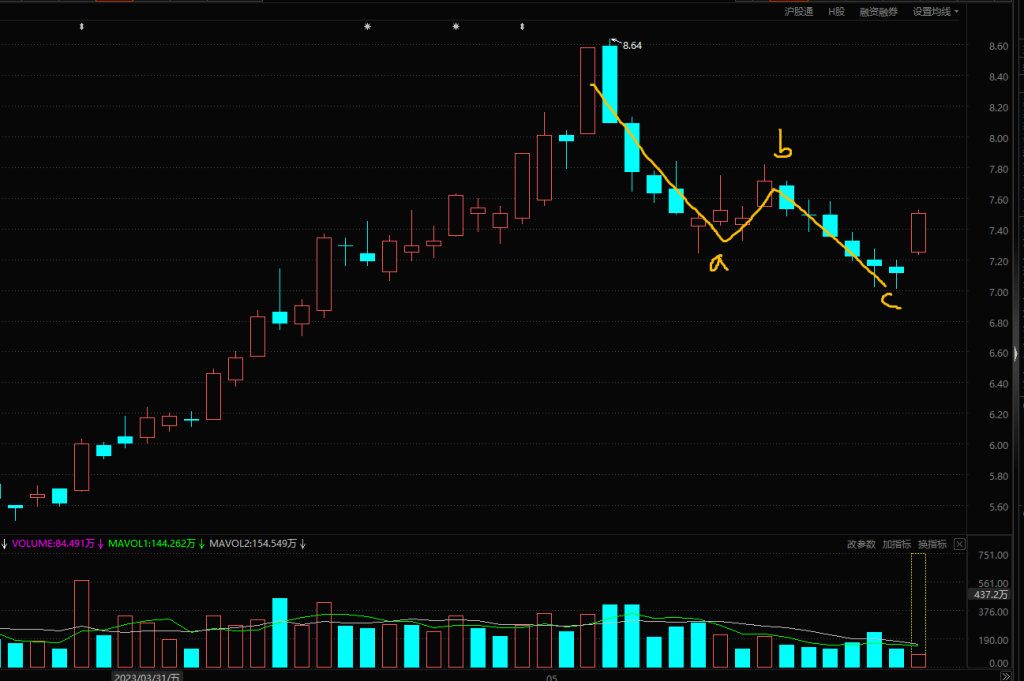Click the 437.2万 volume axis marker
Viewport: 1024px width, 681px height.
[990, 595]
